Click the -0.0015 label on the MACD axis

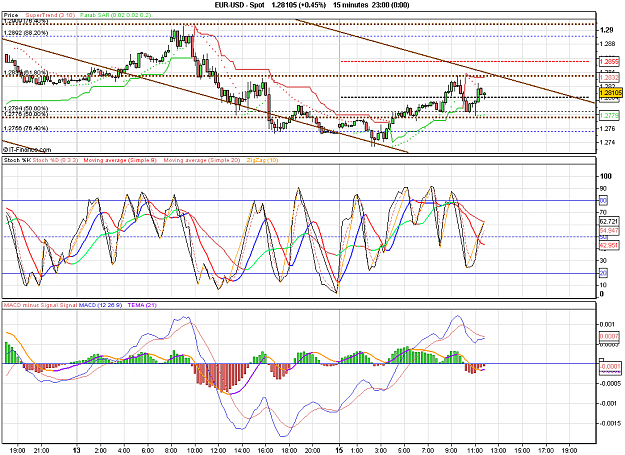pyautogui.click(x=609, y=424)
